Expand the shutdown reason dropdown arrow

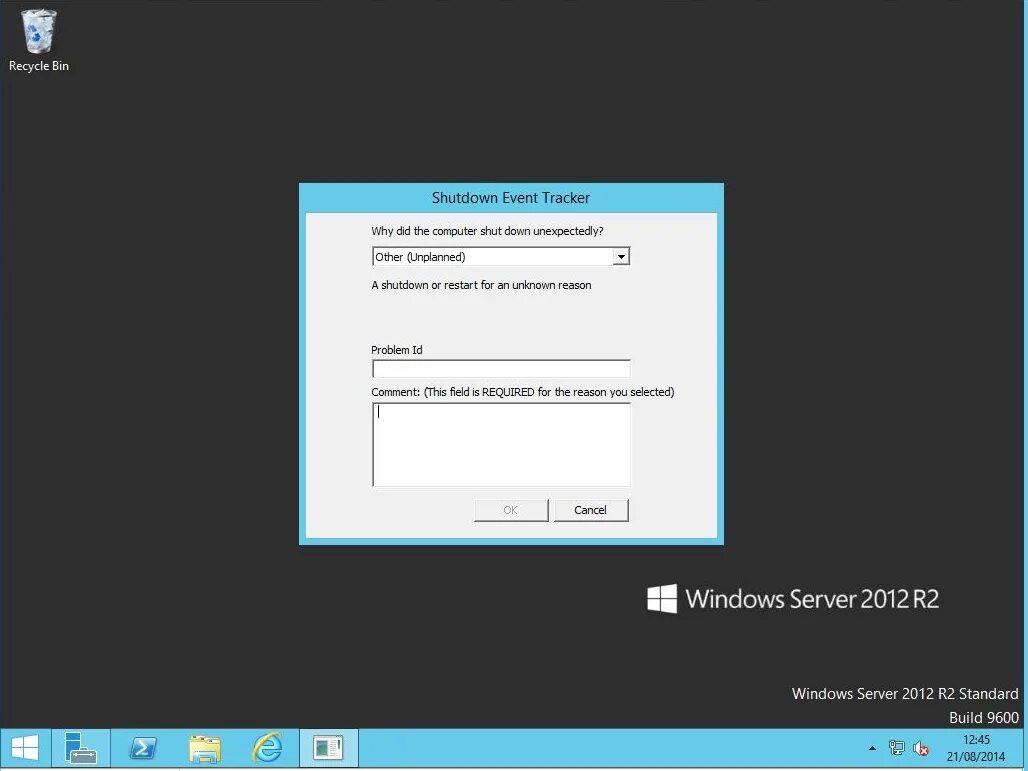[621, 256]
